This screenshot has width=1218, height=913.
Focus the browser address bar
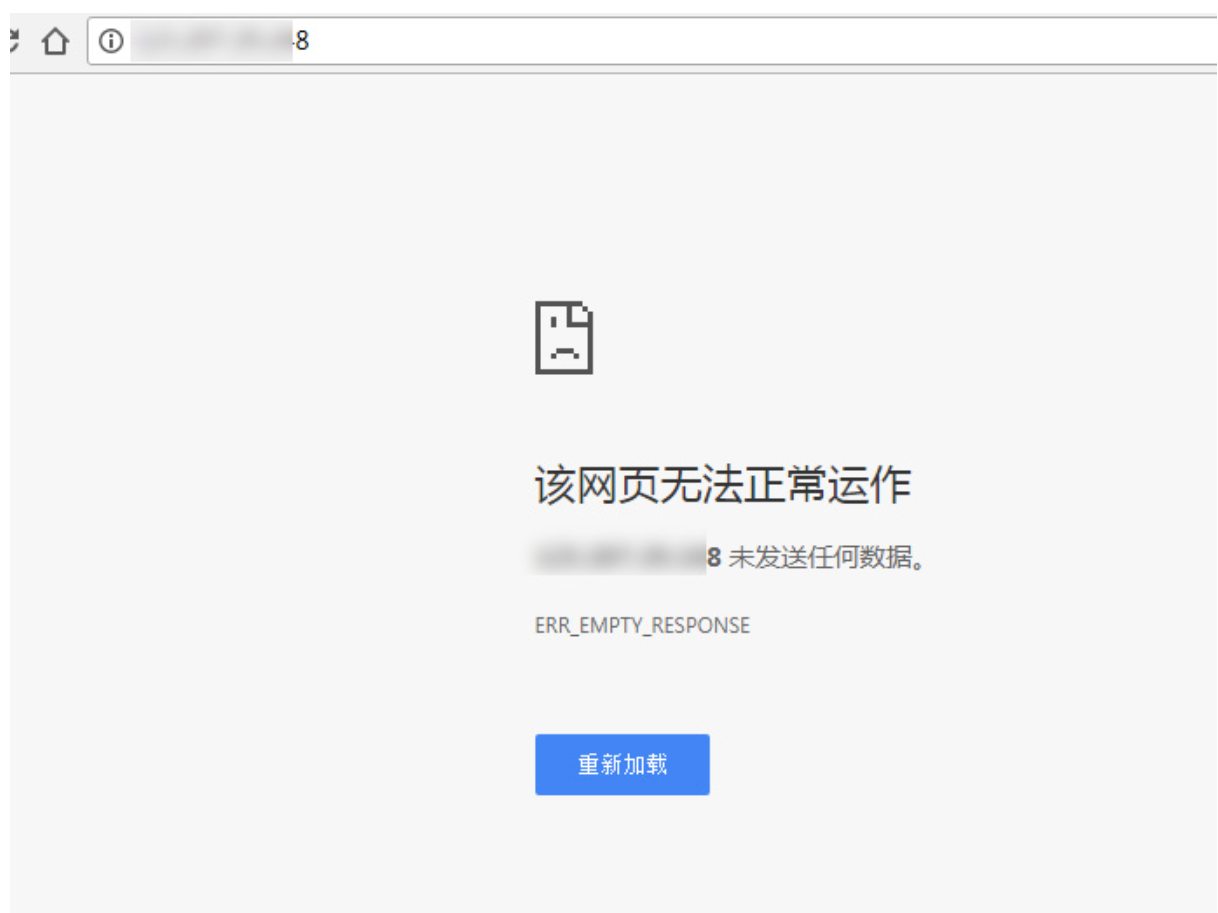[x=700, y=42]
